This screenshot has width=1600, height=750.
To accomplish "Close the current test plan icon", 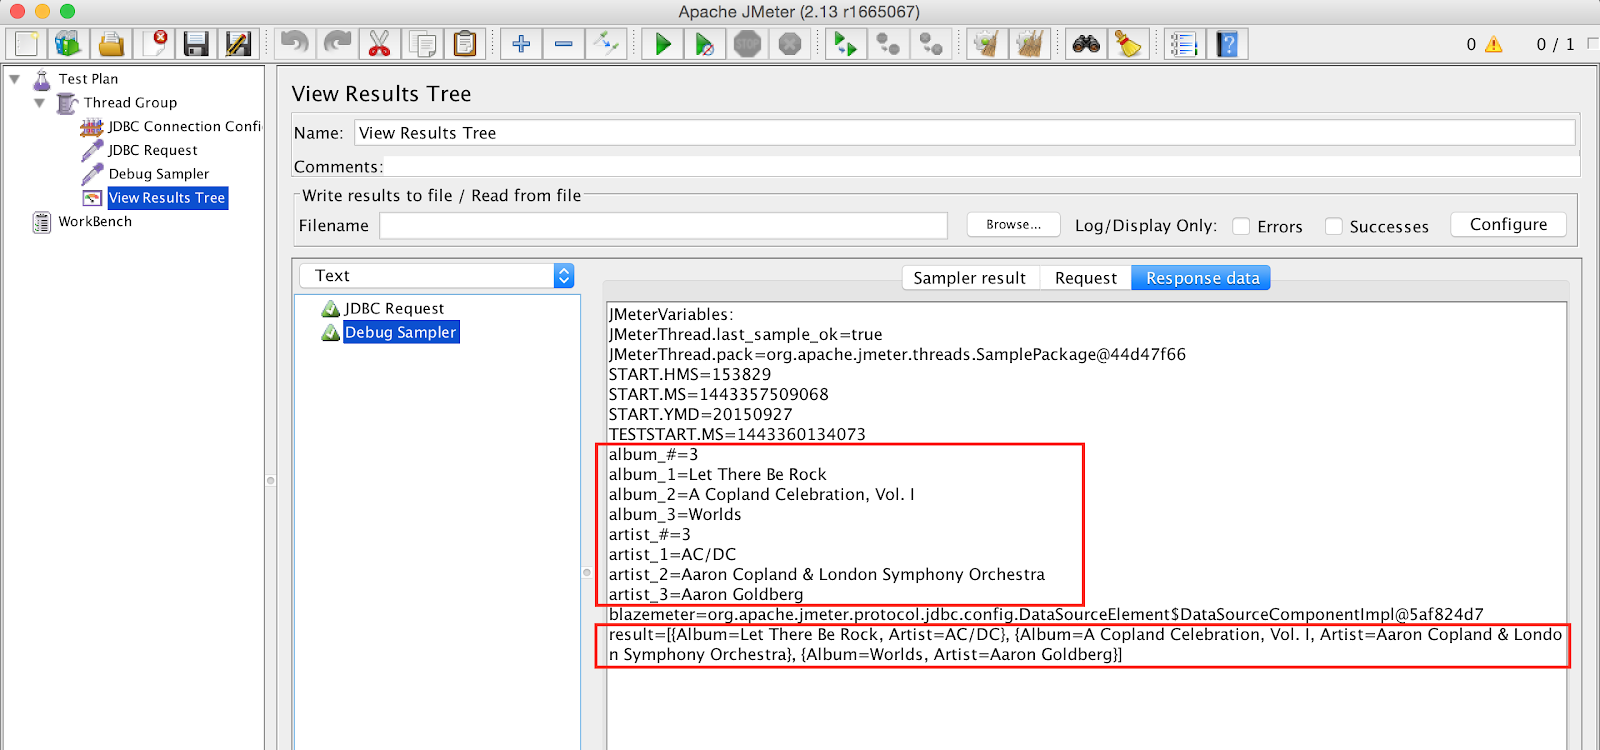I will pyautogui.click(x=155, y=44).
